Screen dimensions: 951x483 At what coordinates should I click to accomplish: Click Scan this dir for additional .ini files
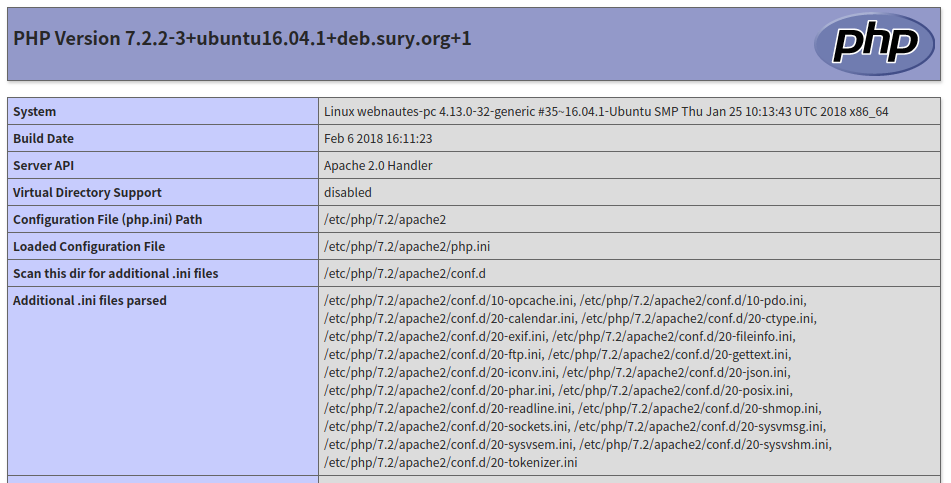116,273
